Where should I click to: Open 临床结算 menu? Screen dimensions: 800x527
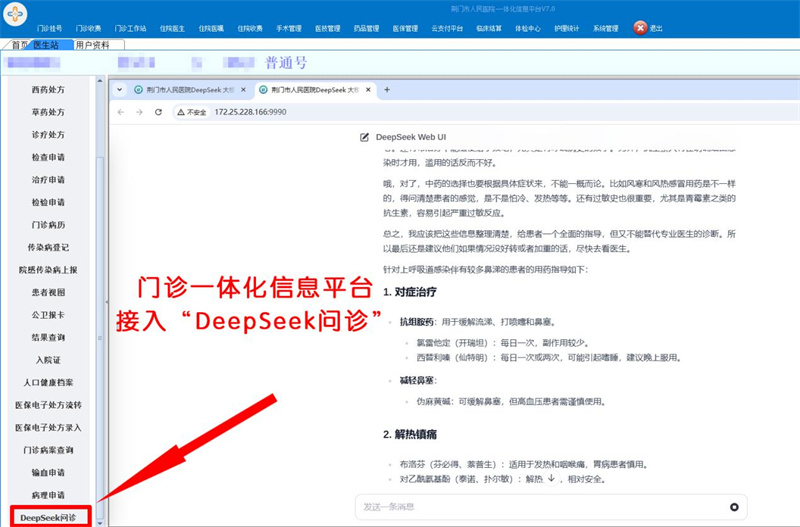tap(489, 29)
